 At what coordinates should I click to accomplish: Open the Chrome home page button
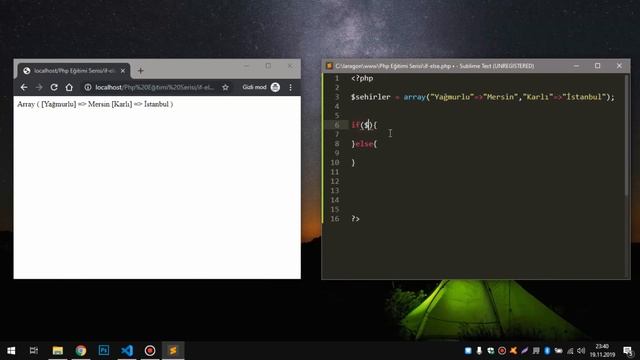(x=69, y=87)
